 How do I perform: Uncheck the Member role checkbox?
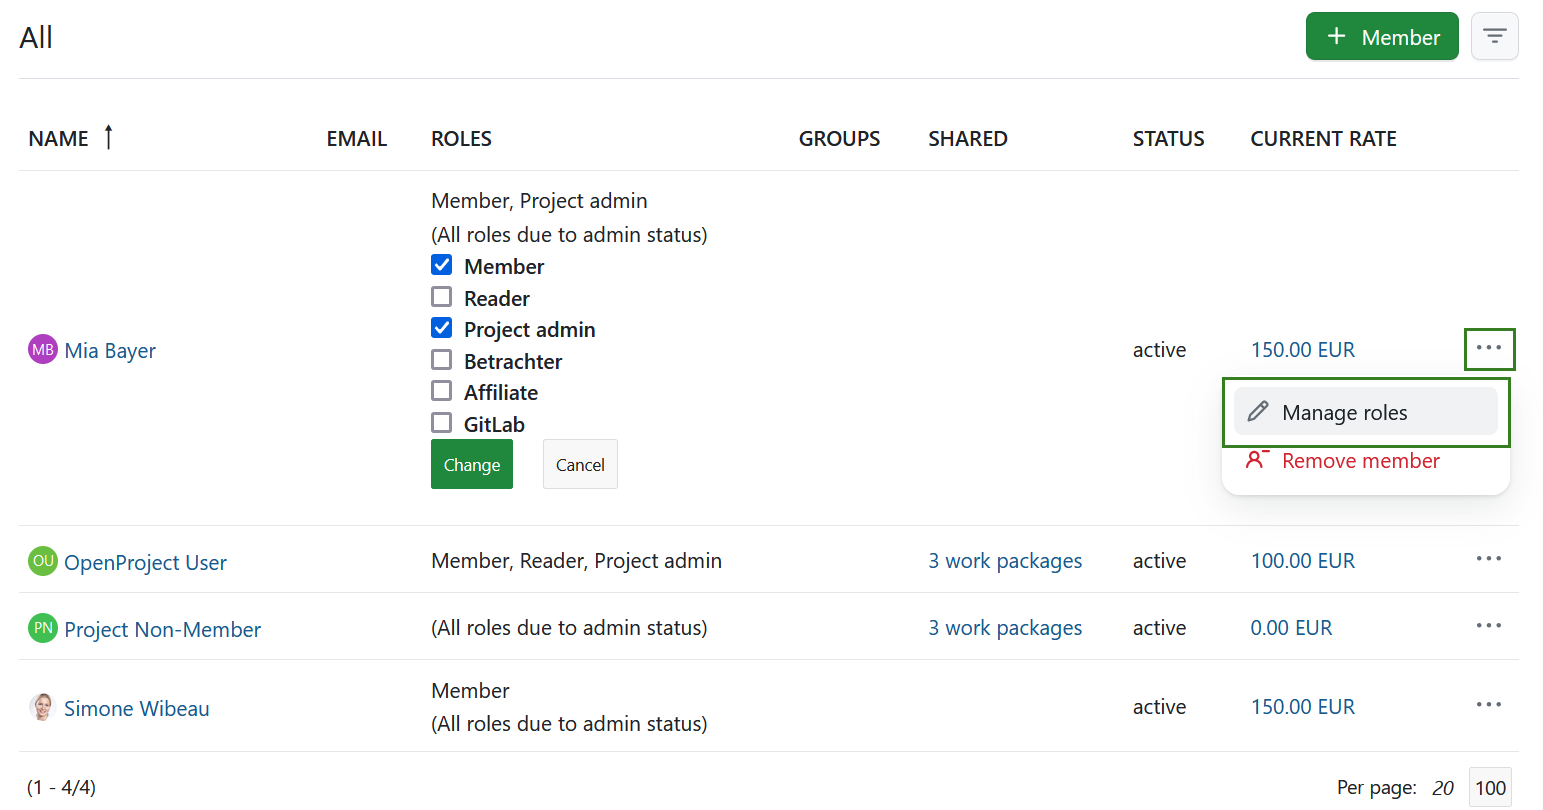[441, 264]
